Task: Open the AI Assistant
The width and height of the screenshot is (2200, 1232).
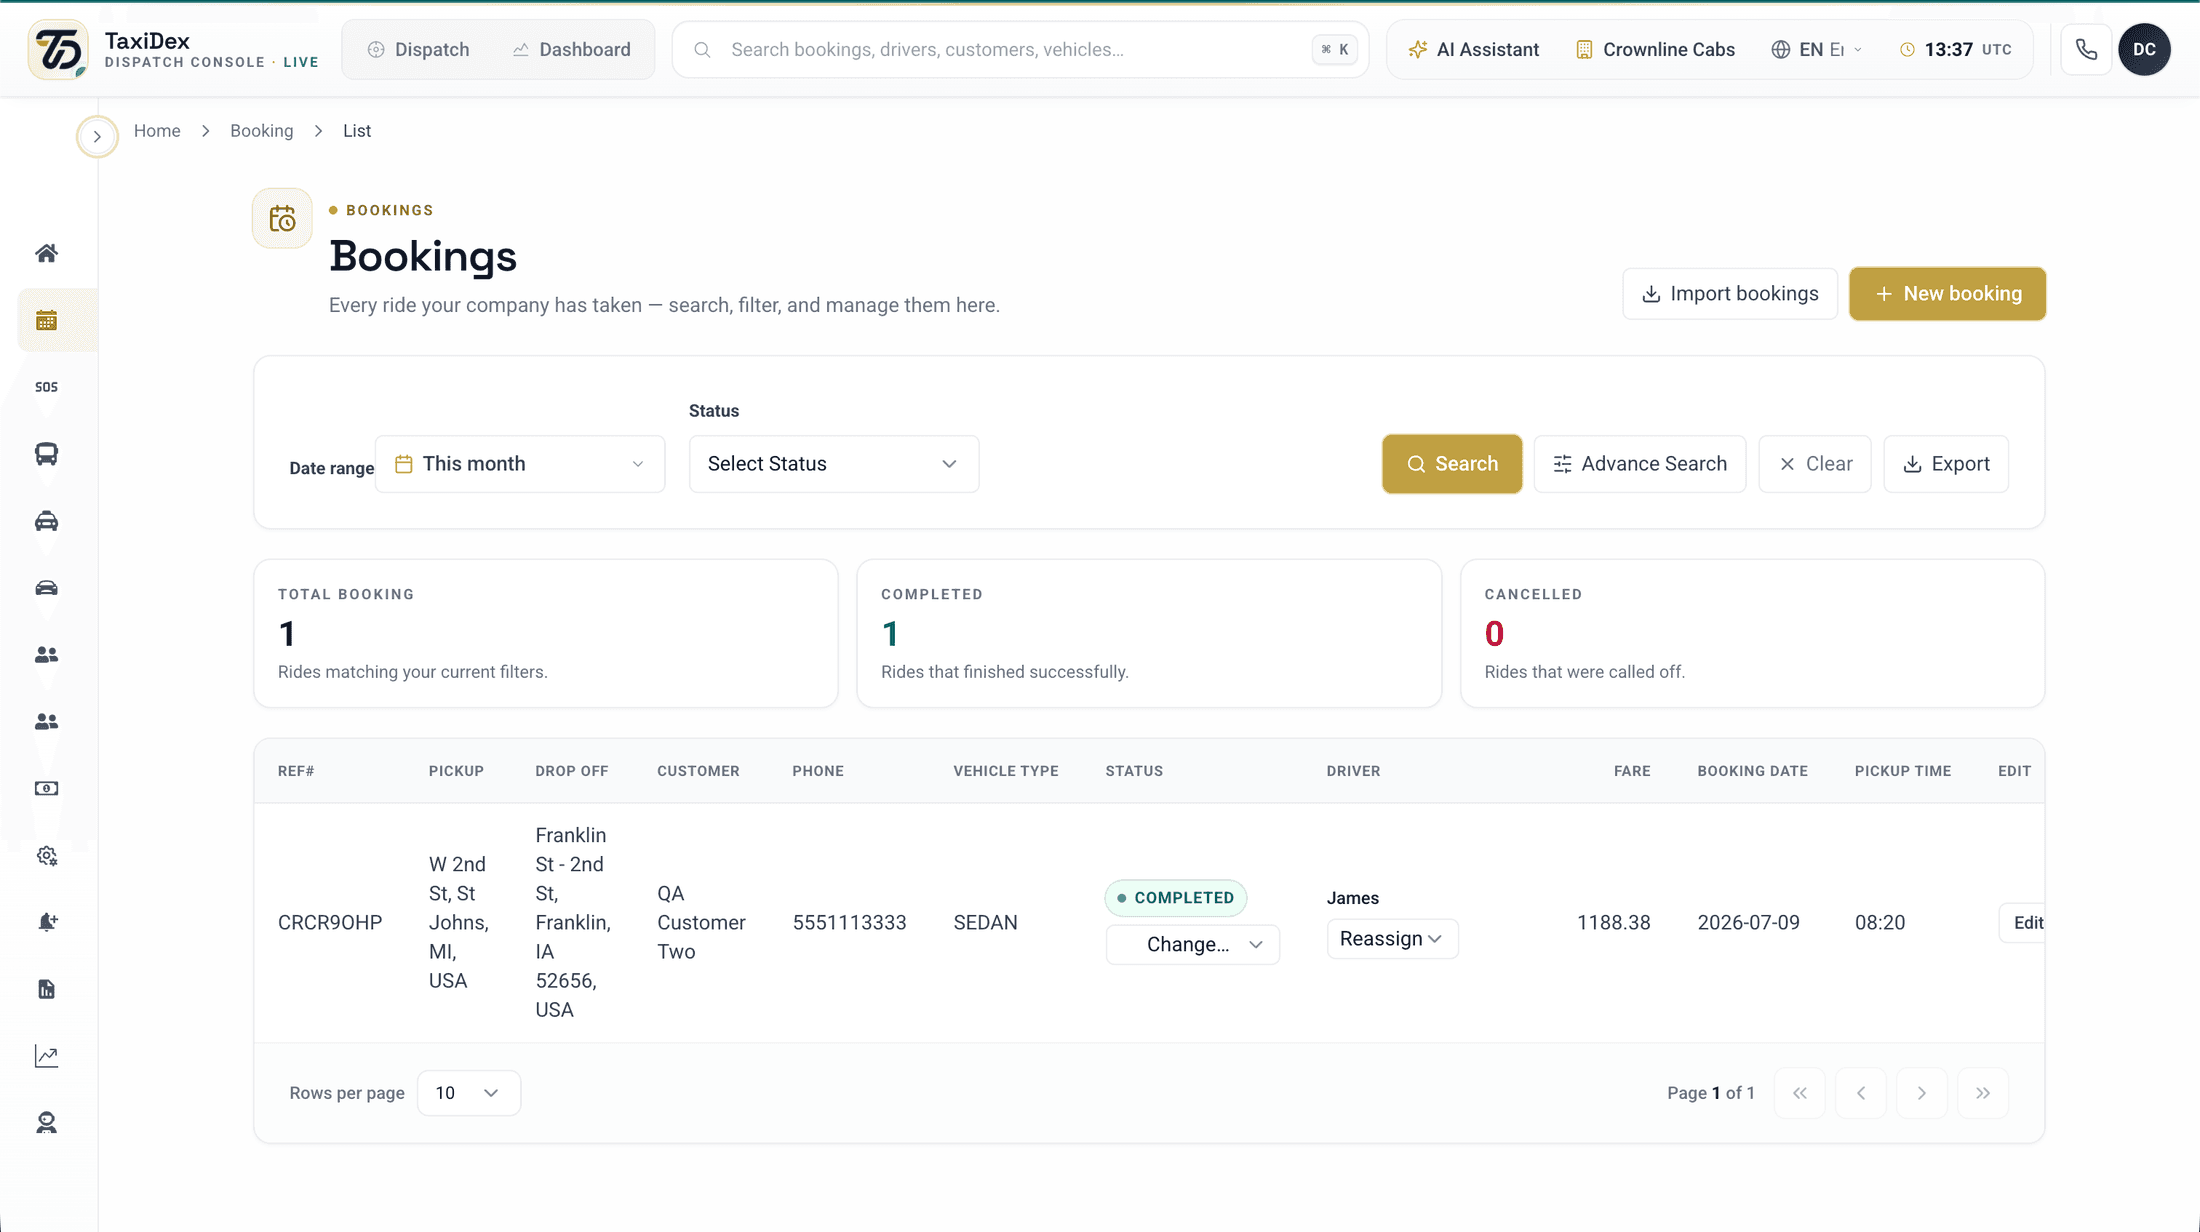Action: [x=1473, y=50]
